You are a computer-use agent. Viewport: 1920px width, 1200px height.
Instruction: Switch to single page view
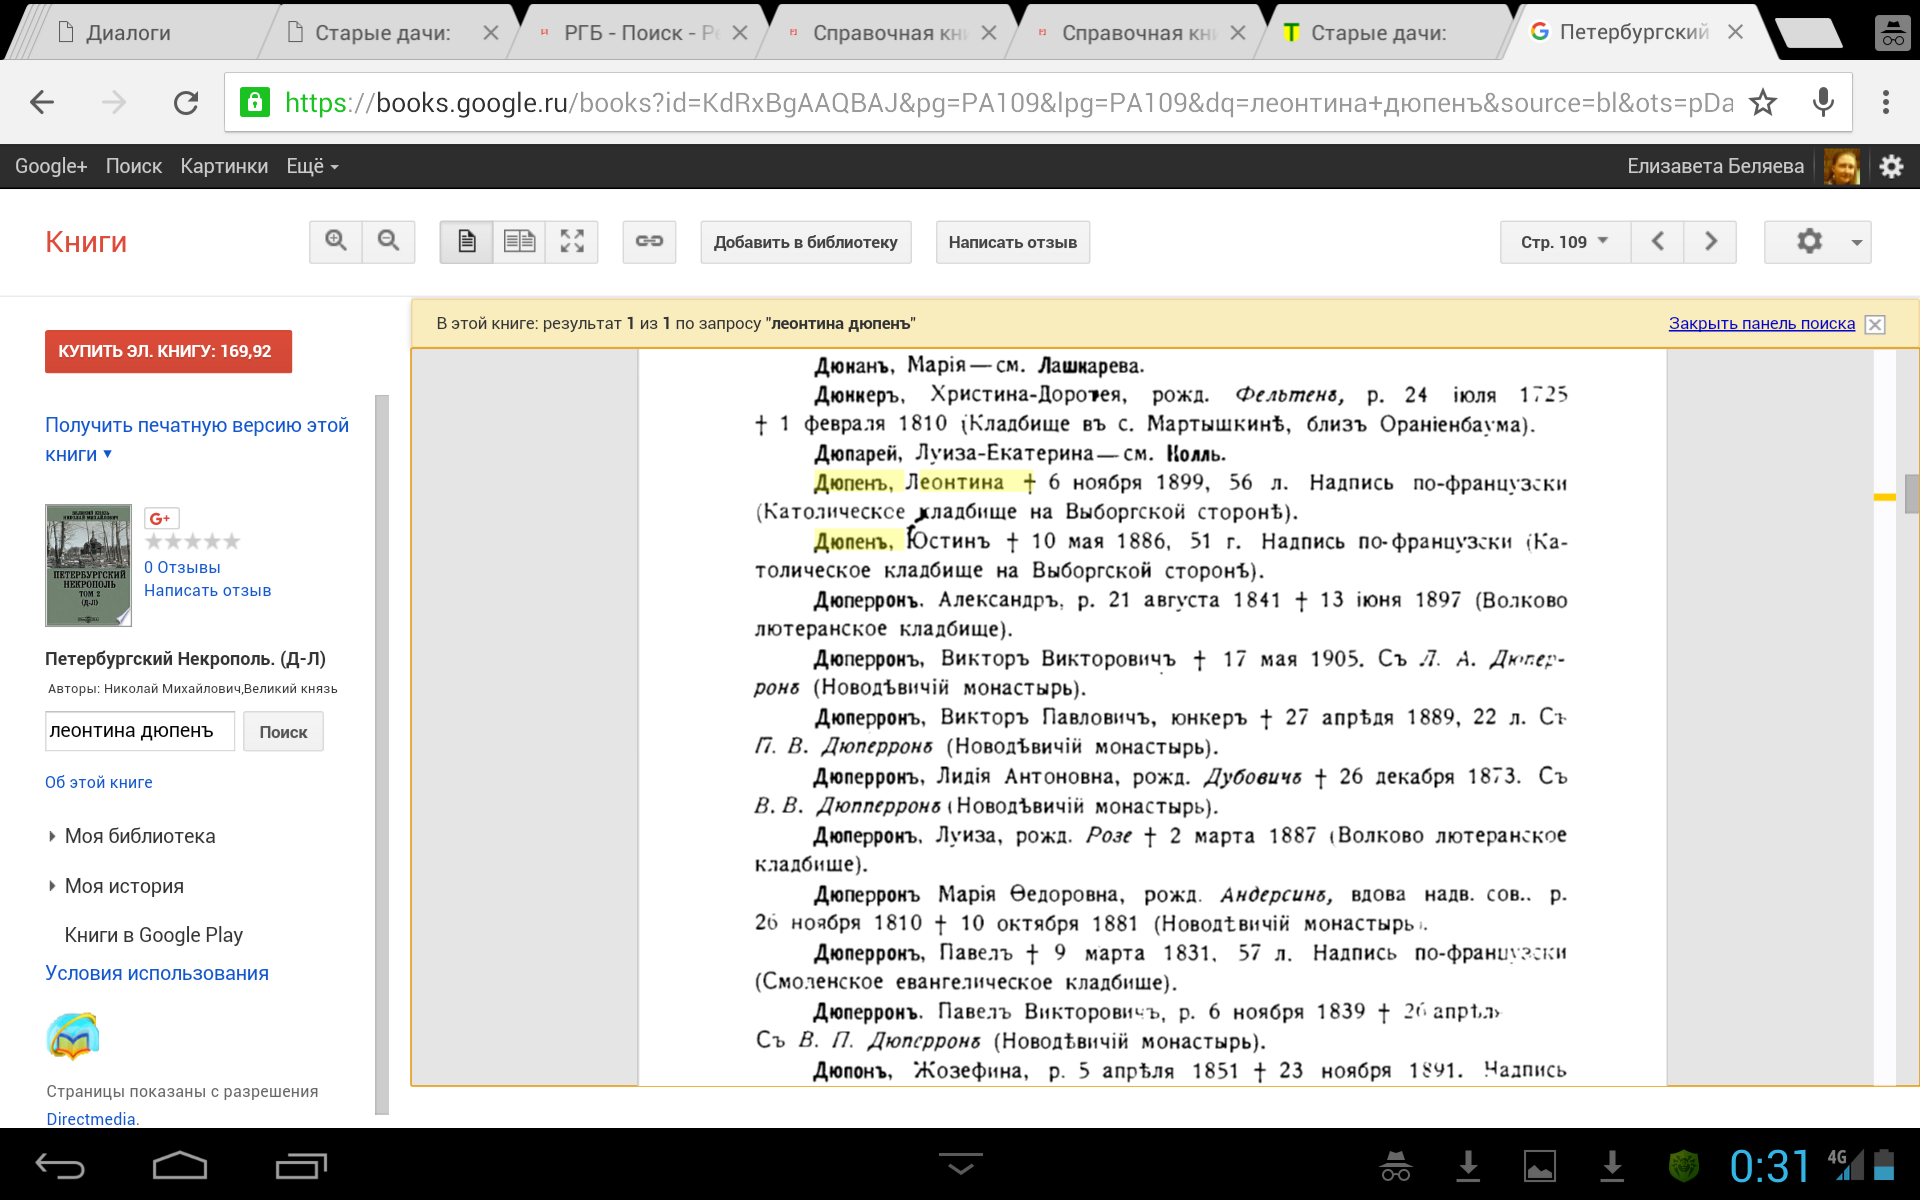pos(467,241)
